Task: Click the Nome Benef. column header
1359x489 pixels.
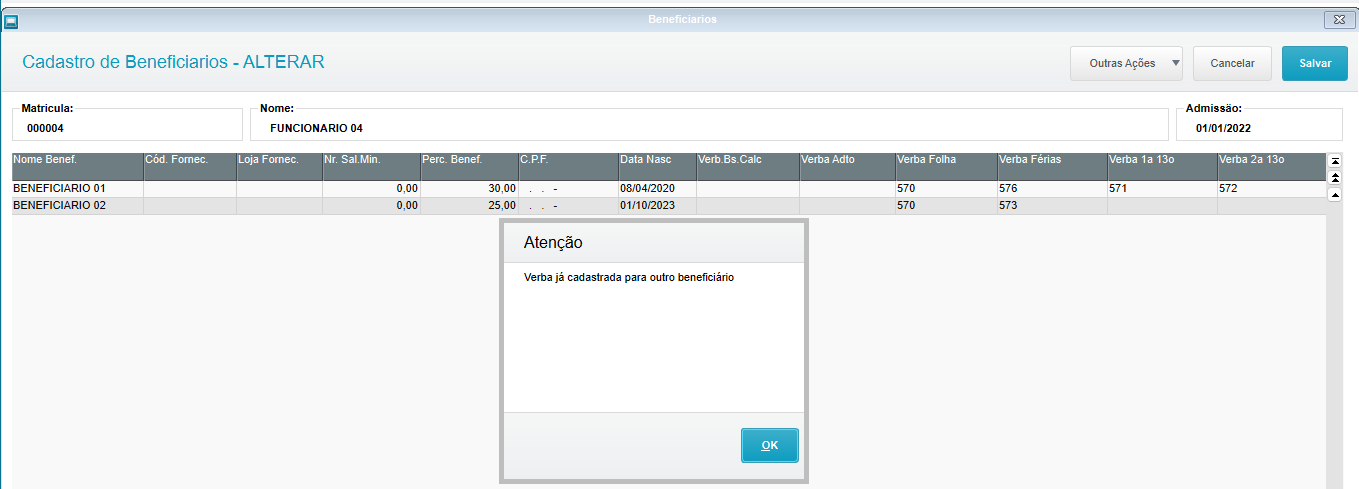Action: click(78, 166)
